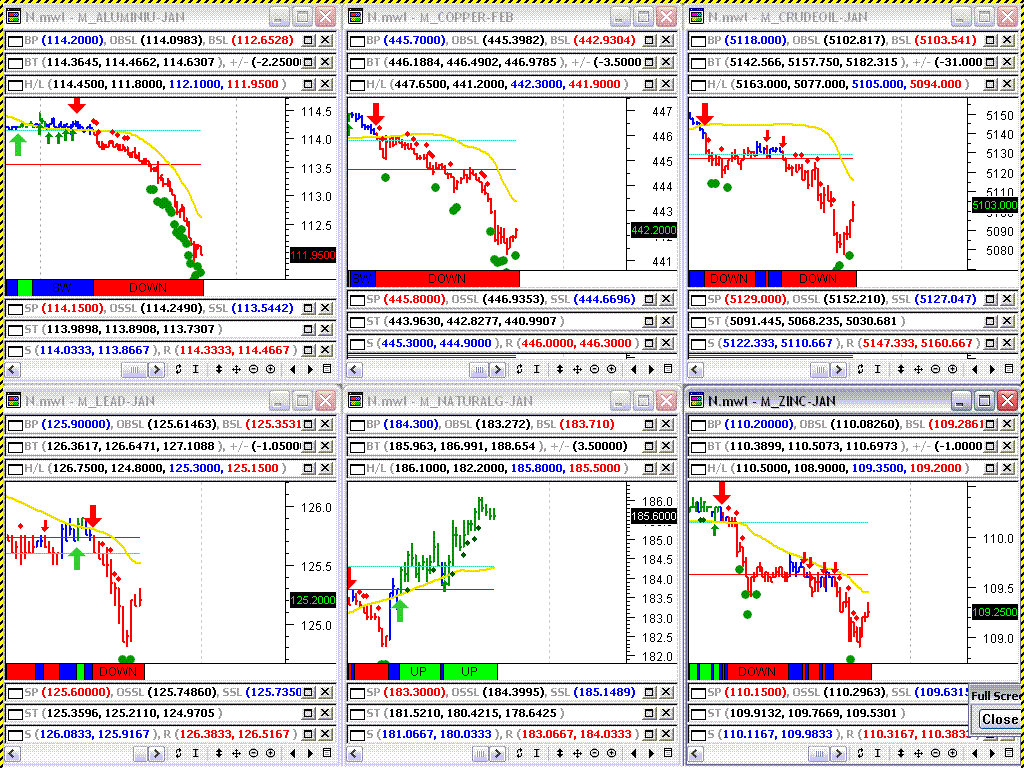Click next right-arrow icon in Copper chart toolbar
Image resolution: width=1024 pixels, height=768 pixels.
pyautogui.click(x=650, y=369)
